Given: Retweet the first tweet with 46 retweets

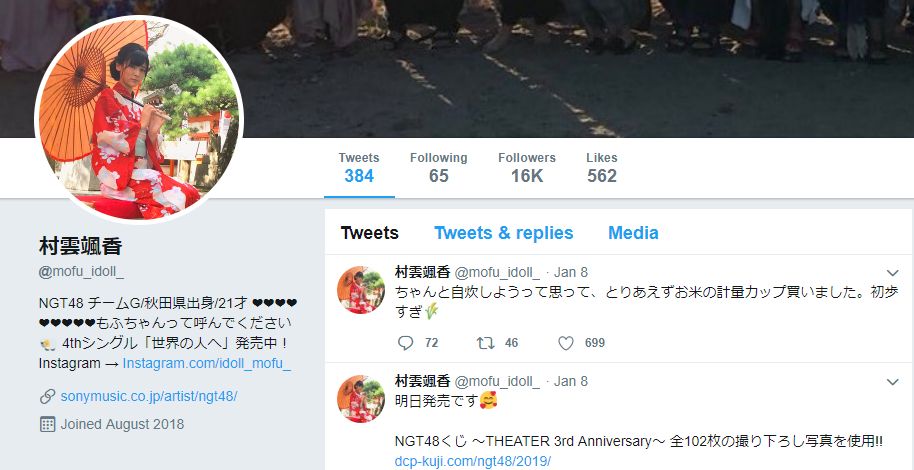Looking at the screenshot, I should point(485,343).
